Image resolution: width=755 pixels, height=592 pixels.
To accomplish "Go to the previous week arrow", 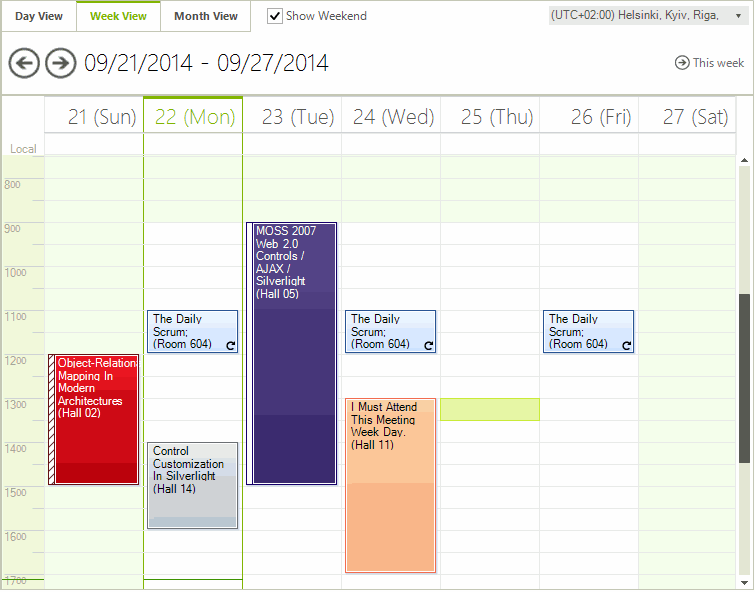I will (x=24, y=63).
